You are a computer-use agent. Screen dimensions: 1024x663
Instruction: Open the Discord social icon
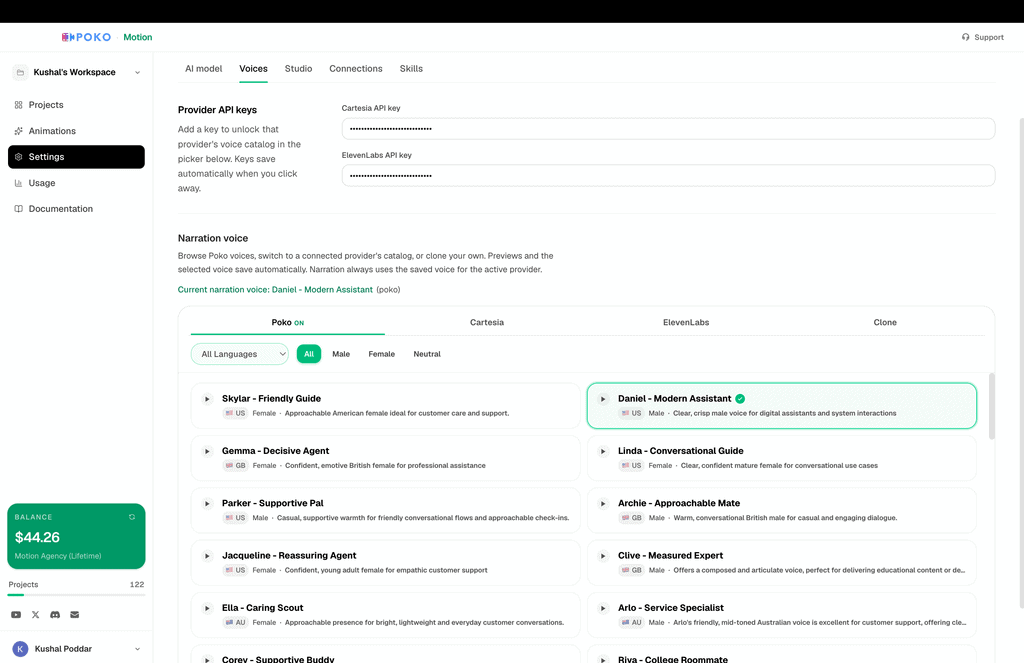[55, 615]
